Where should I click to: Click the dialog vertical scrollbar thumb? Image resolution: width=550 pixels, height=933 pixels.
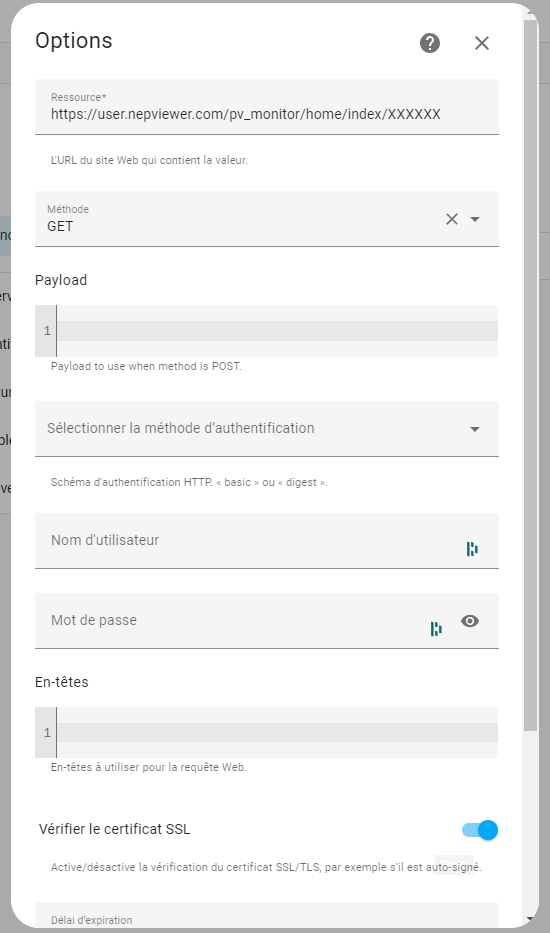click(x=531, y=375)
